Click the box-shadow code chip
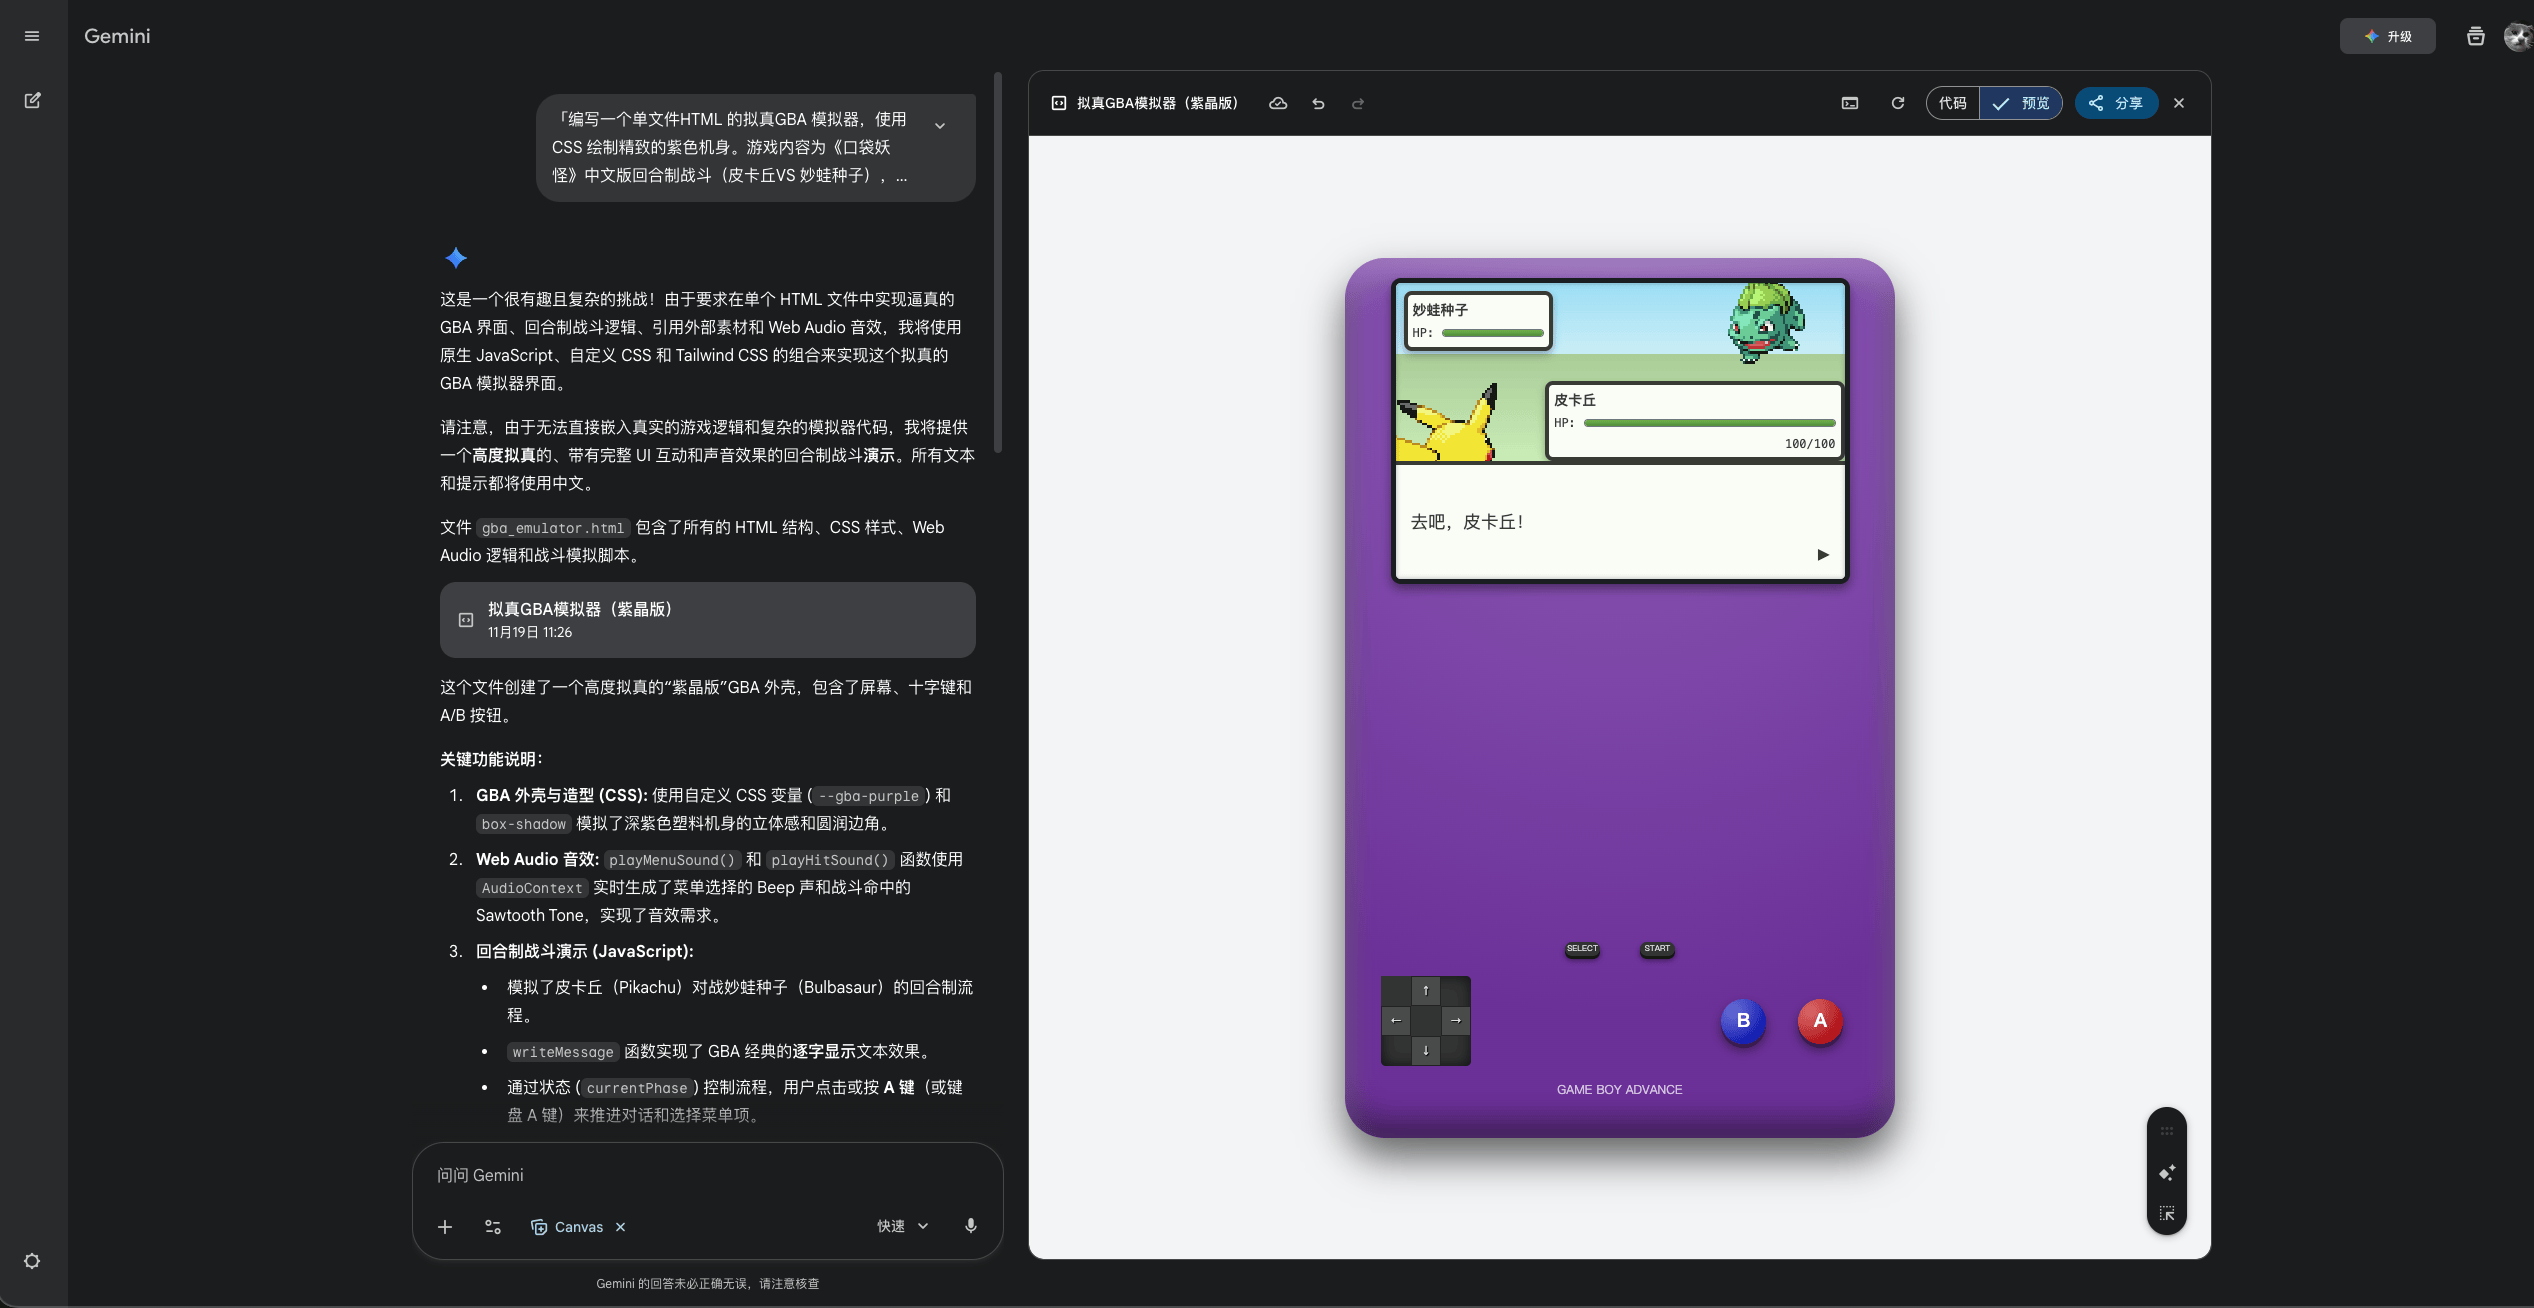2534x1308 pixels. (524, 824)
